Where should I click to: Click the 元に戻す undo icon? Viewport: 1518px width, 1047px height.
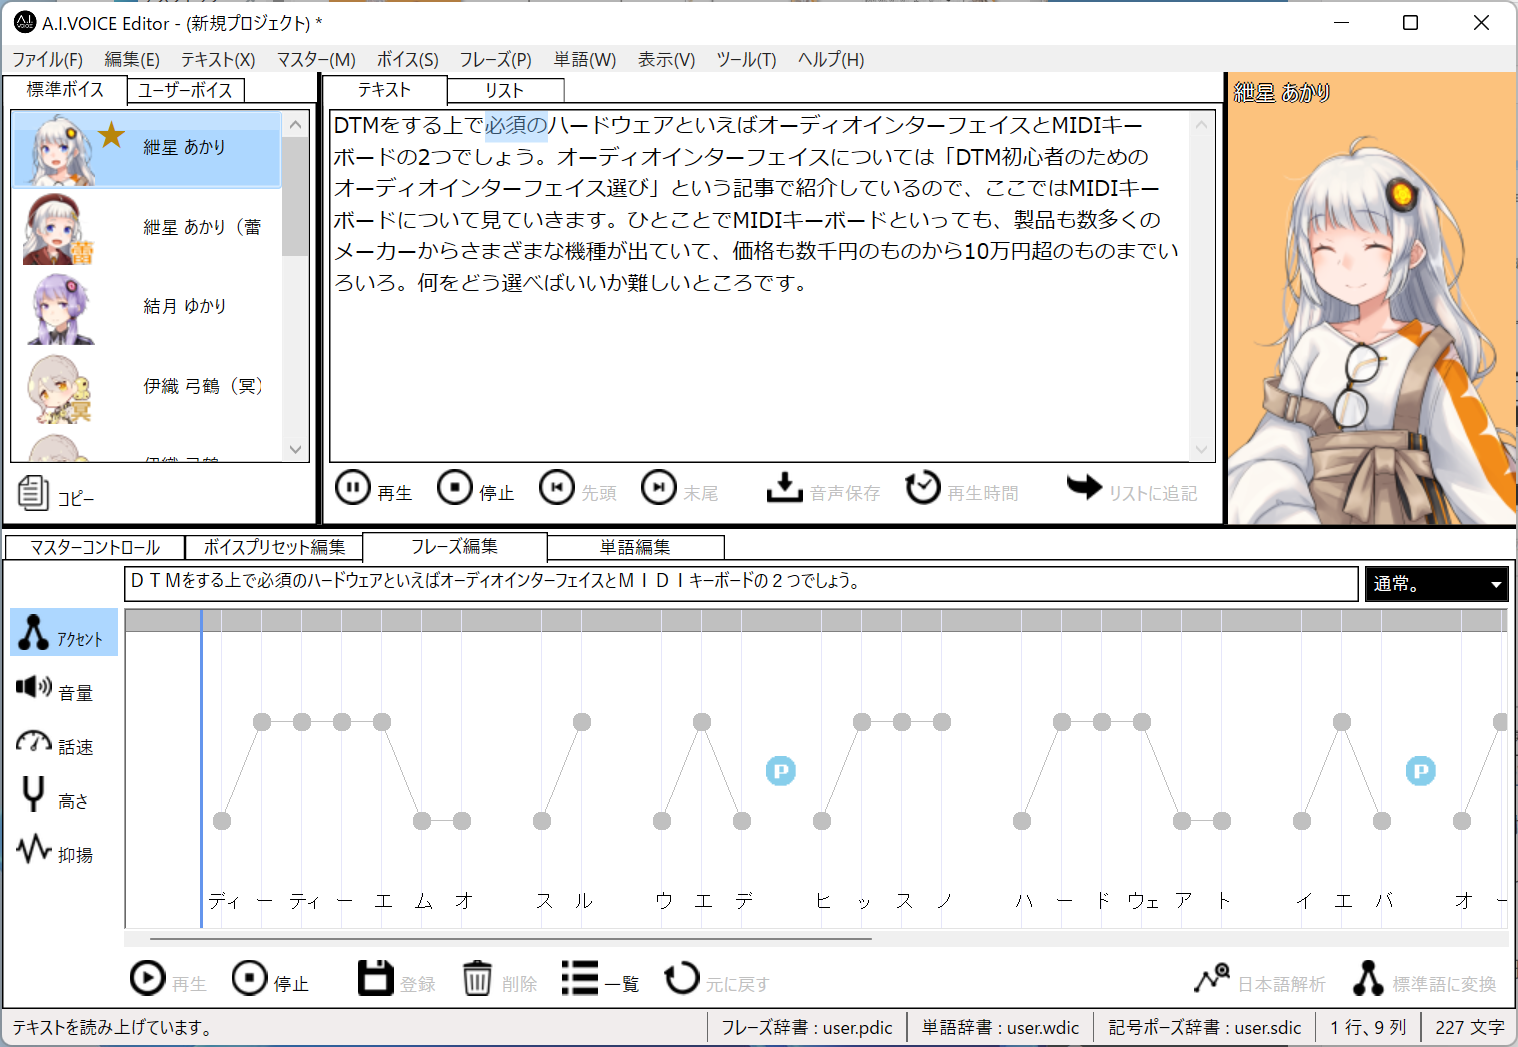(682, 977)
